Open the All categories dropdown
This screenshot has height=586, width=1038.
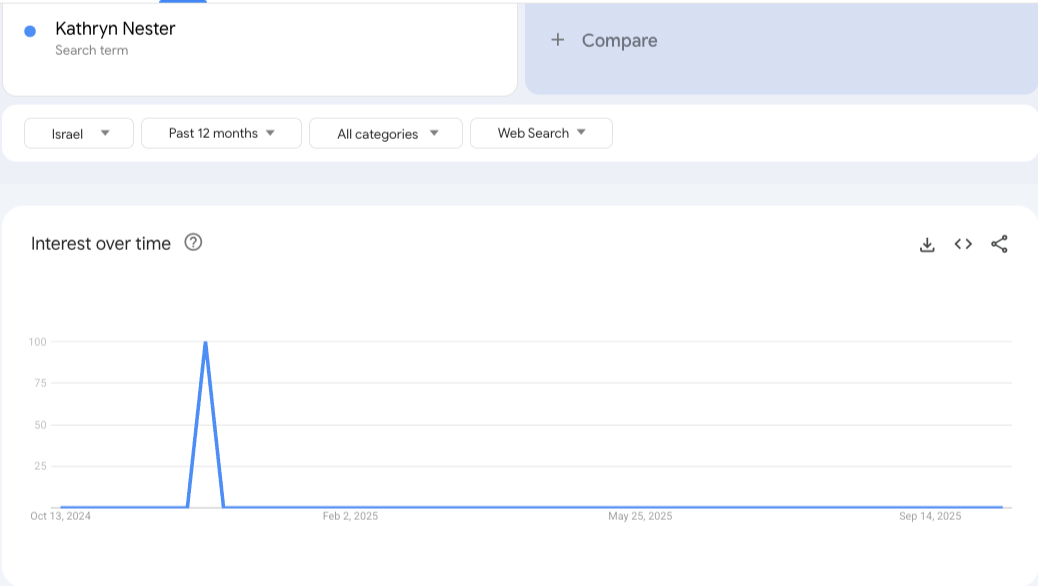(x=386, y=133)
